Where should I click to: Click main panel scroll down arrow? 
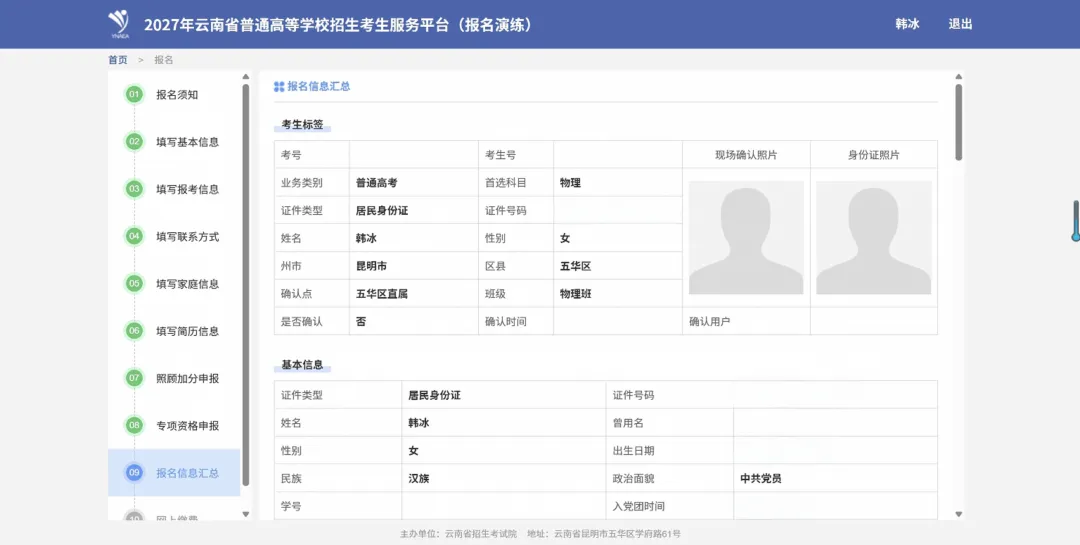[x=958, y=514]
